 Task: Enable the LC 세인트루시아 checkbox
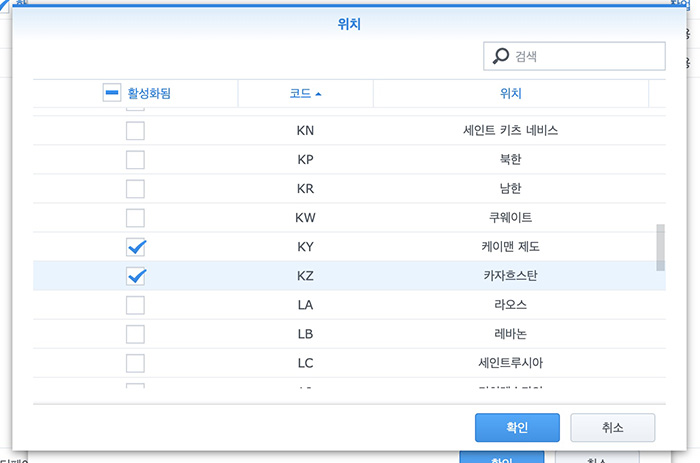(135, 363)
